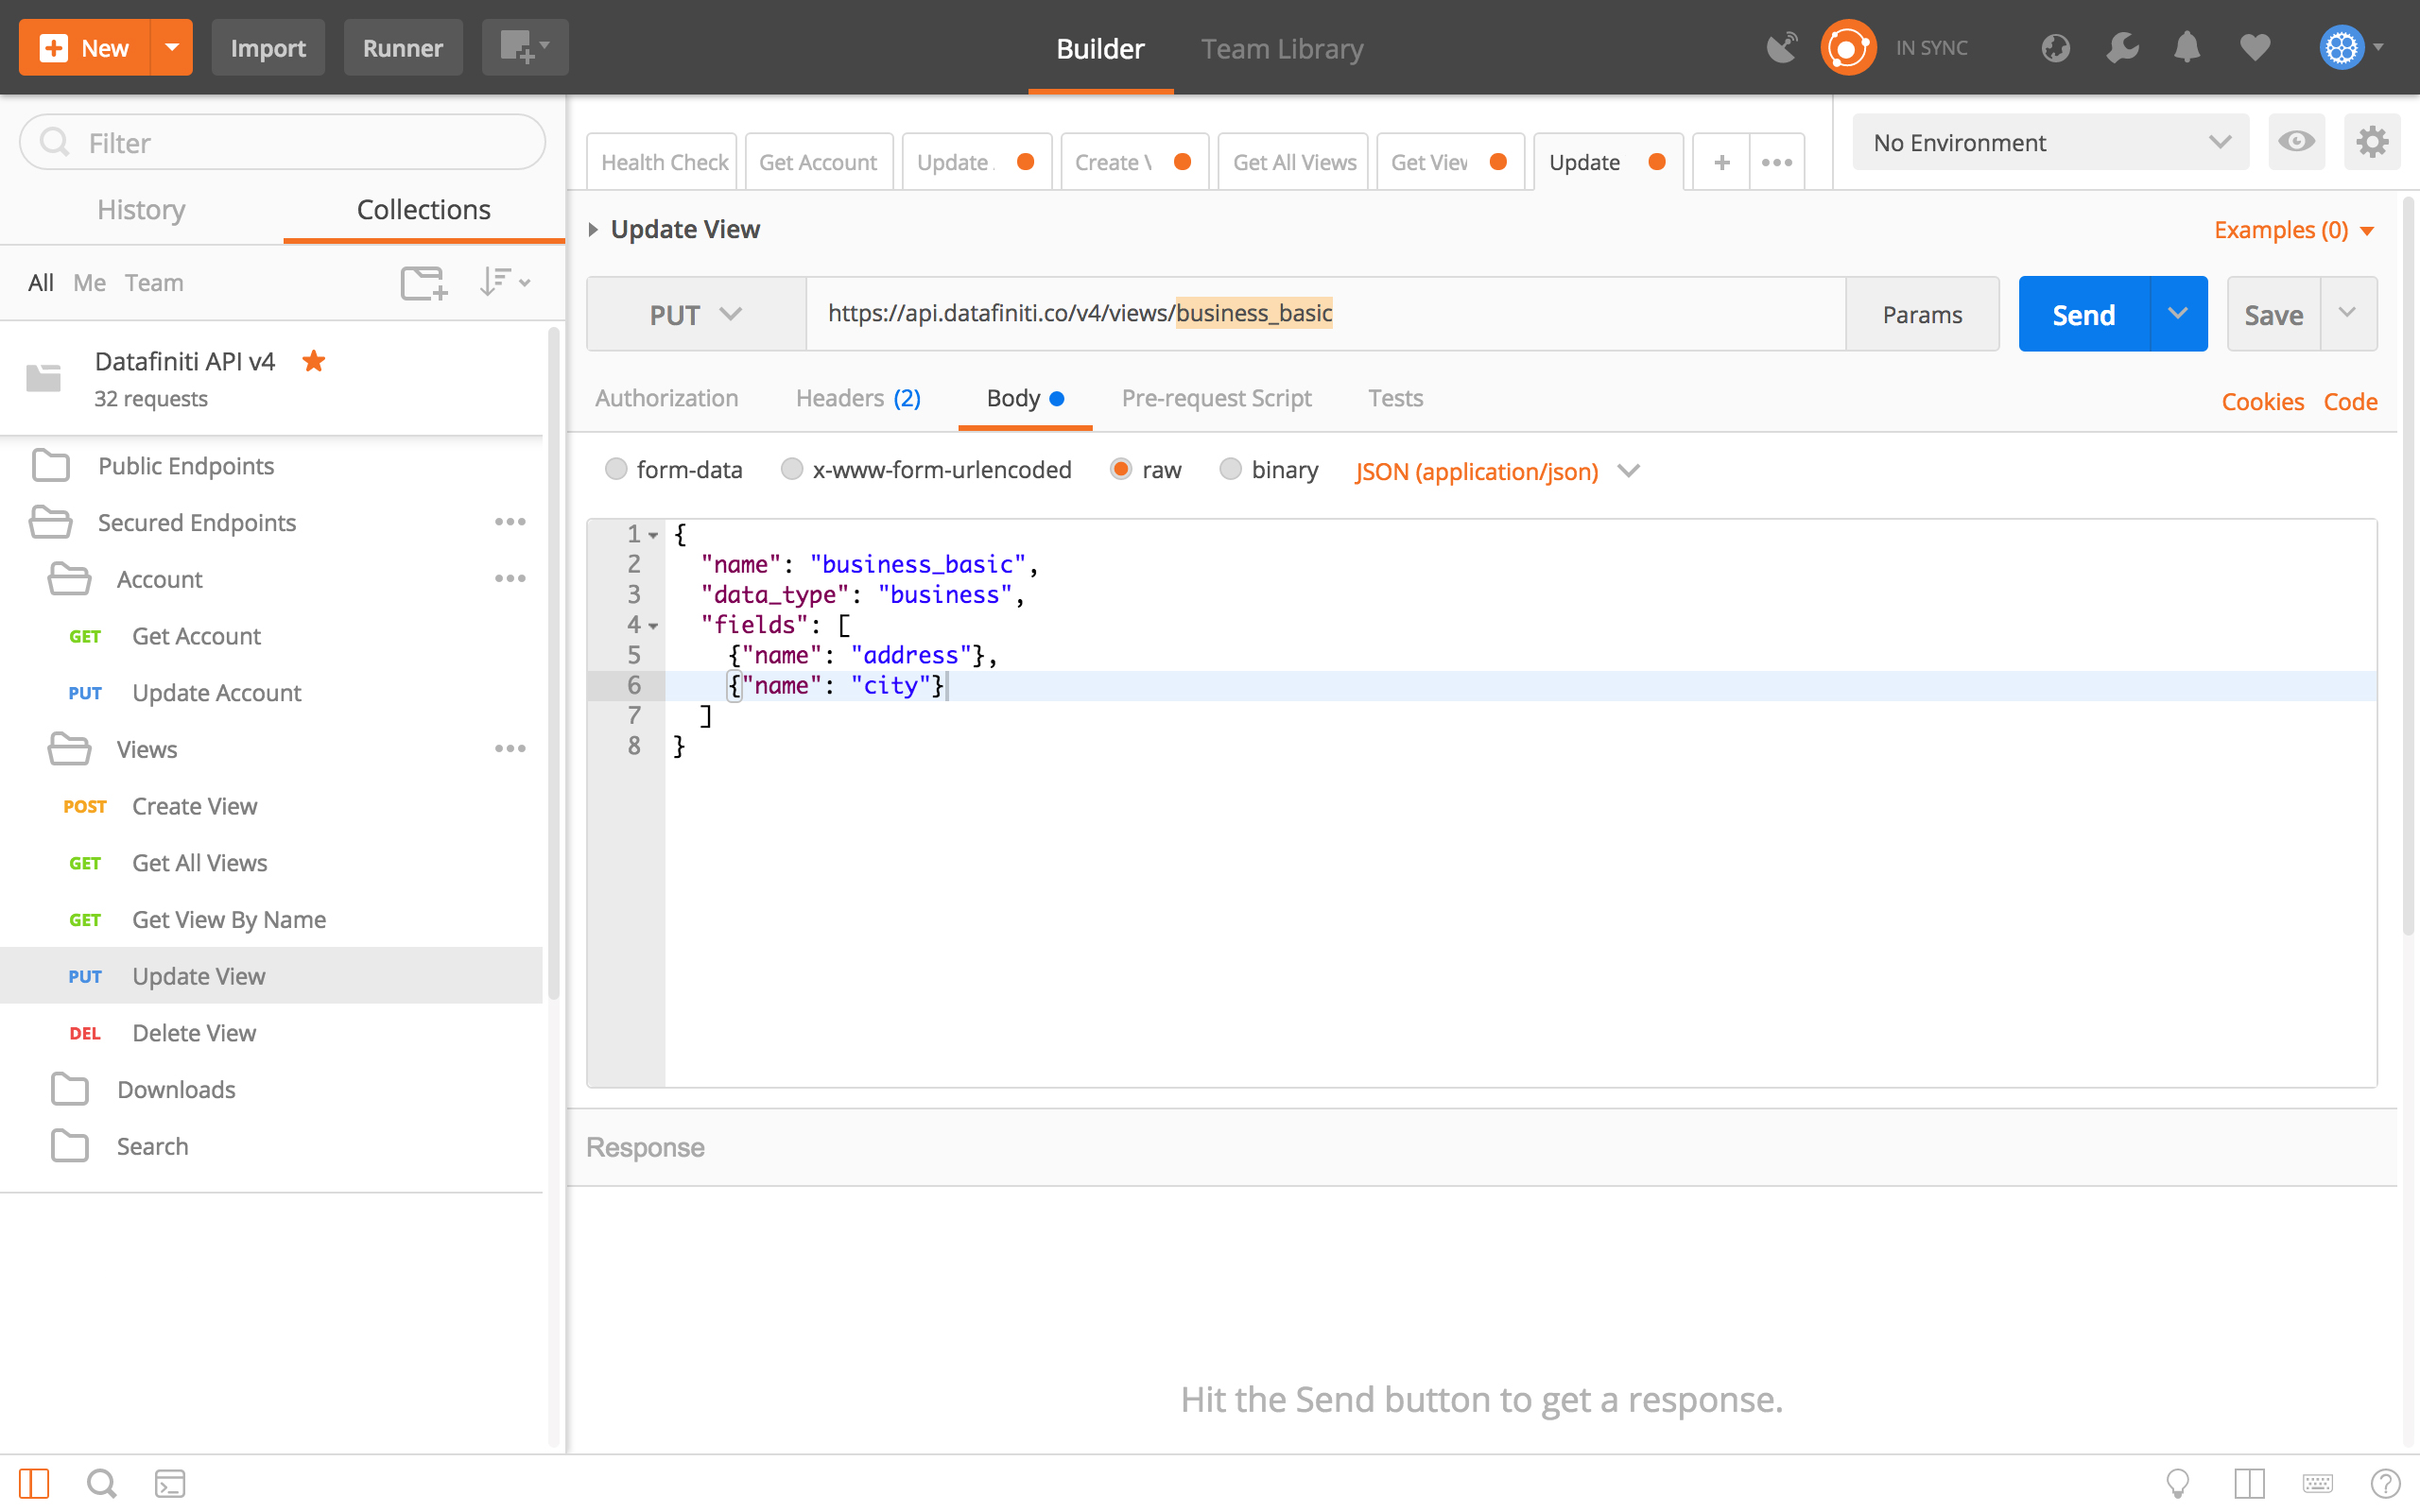Open more options for Views folder
Screen dimensions: 2420x1512
pos(510,749)
